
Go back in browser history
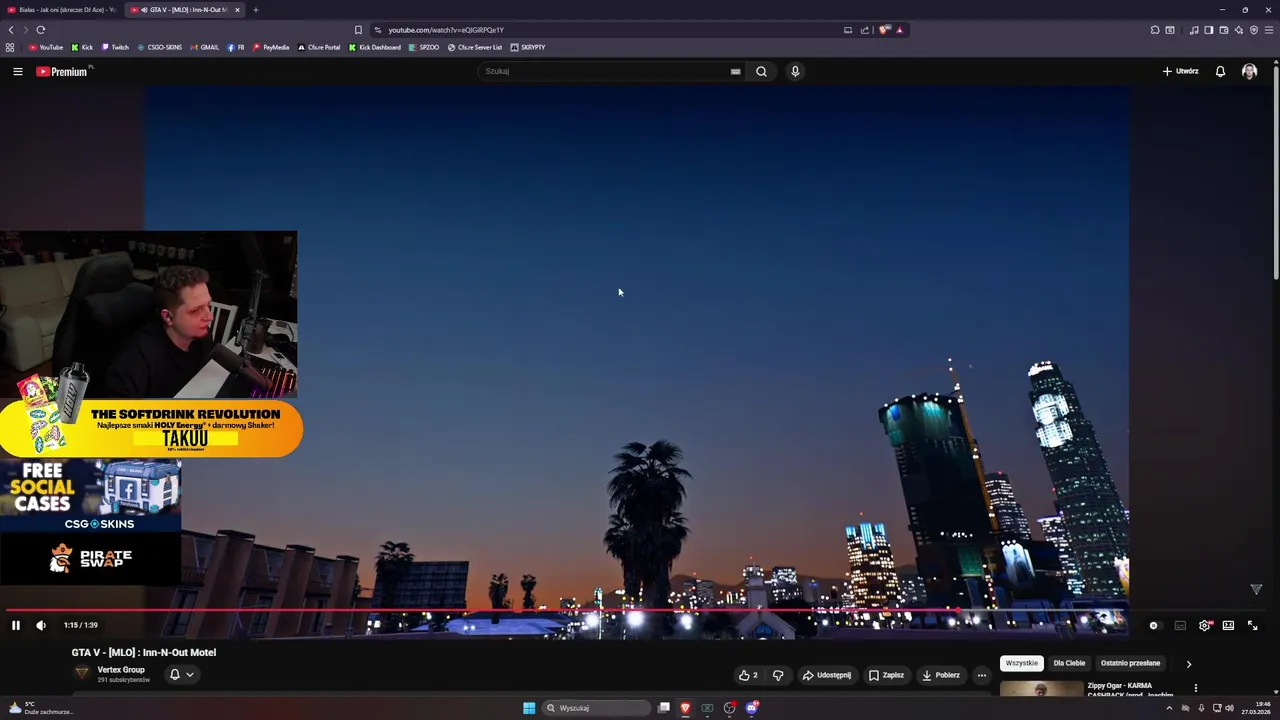pyautogui.click(x=11, y=30)
